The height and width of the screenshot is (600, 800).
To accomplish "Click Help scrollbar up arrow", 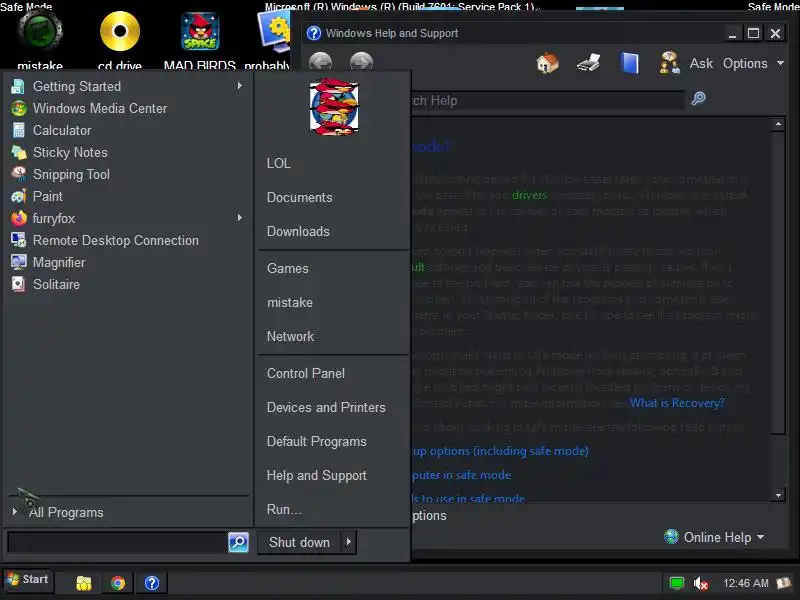I will [x=778, y=124].
